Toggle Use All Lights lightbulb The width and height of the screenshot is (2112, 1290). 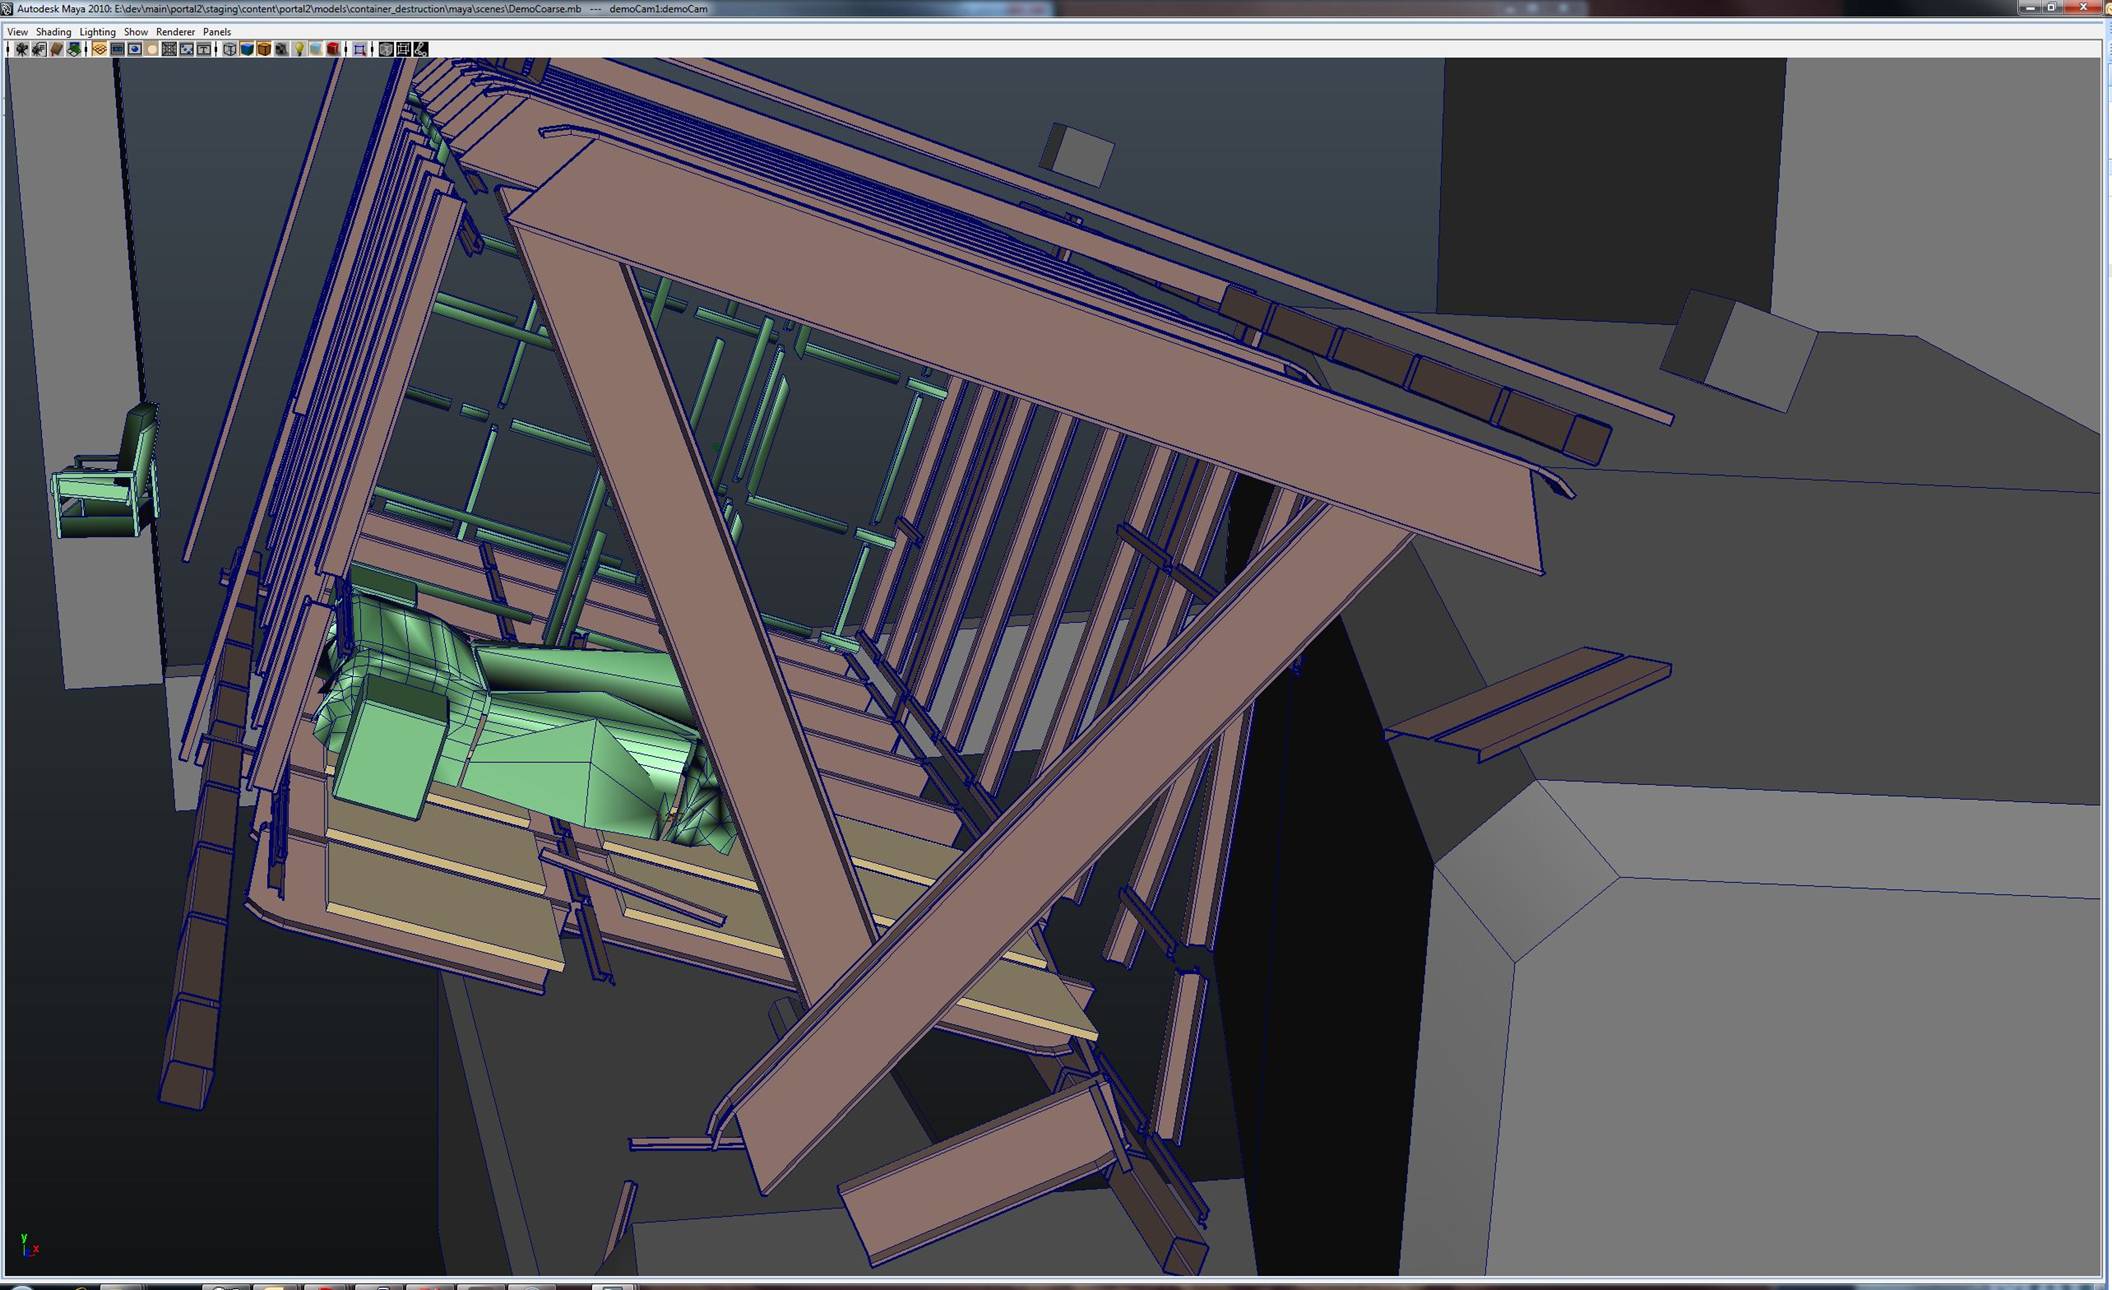(299, 49)
